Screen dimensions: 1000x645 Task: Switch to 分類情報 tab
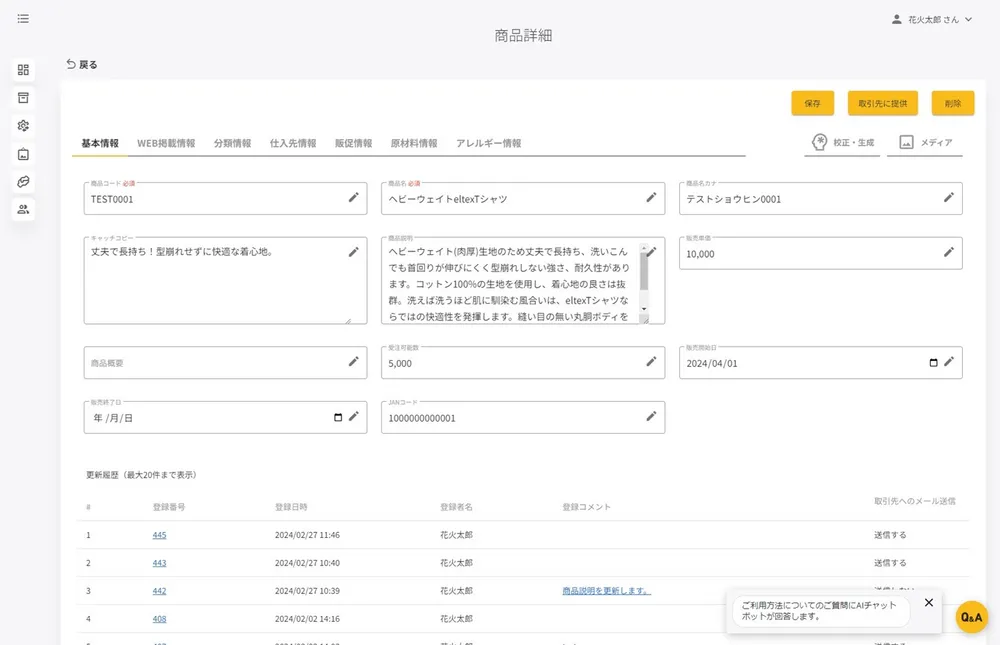232,143
